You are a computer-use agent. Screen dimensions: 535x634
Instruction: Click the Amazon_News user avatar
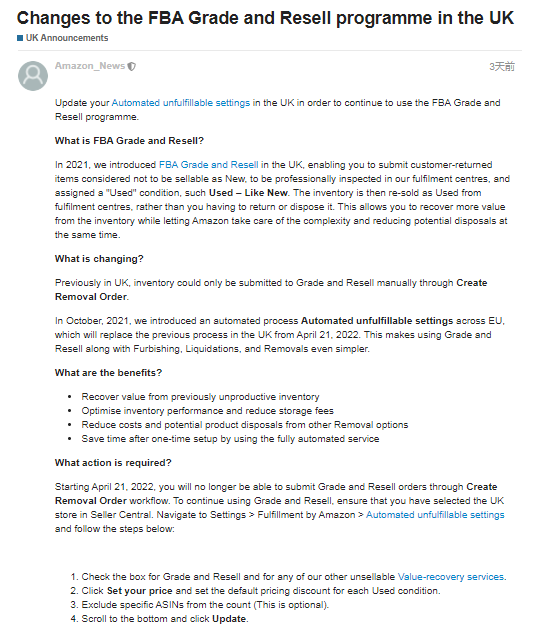pos(33,76)
